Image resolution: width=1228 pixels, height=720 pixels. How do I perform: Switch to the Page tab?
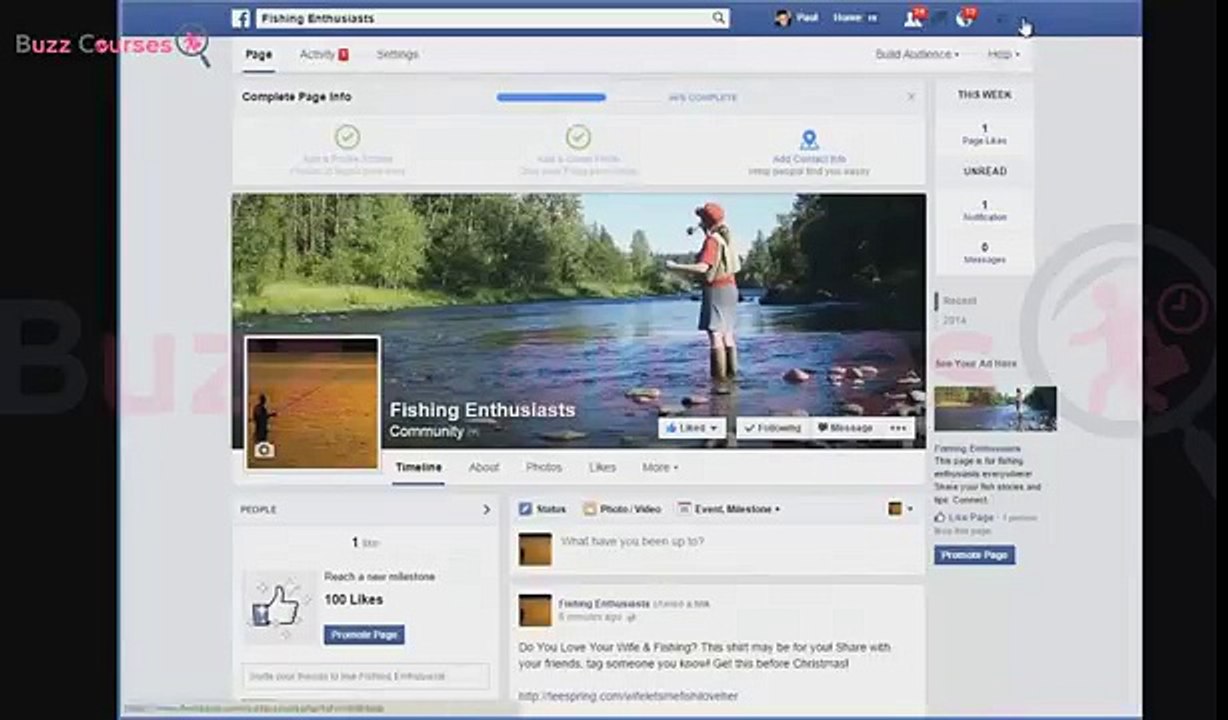[259, 54]
